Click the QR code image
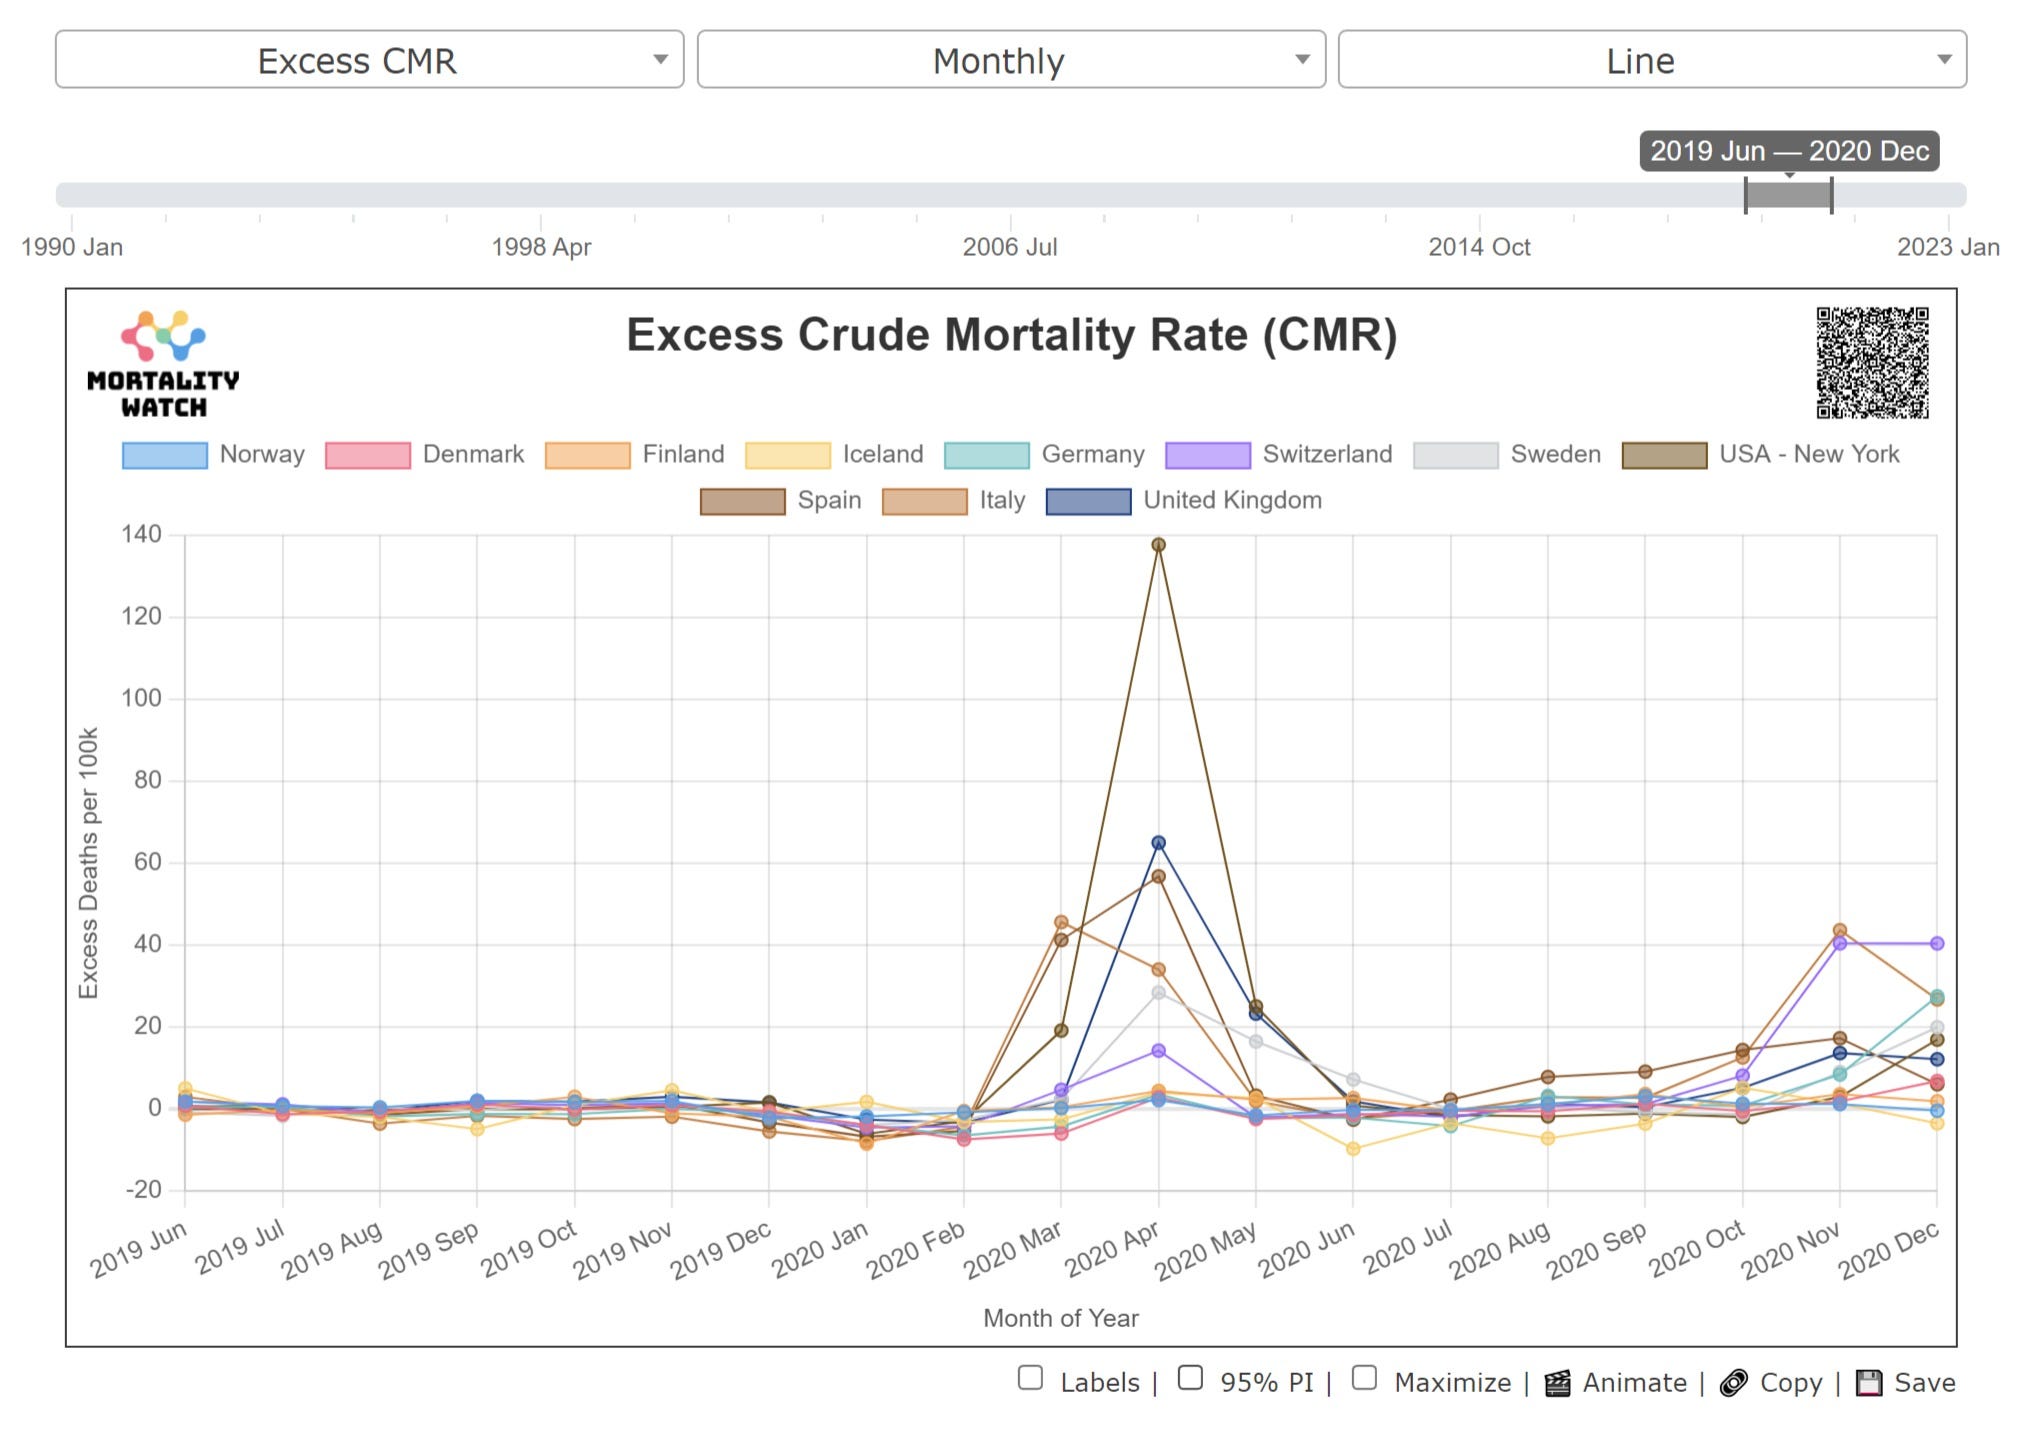 pos(1872,363)
